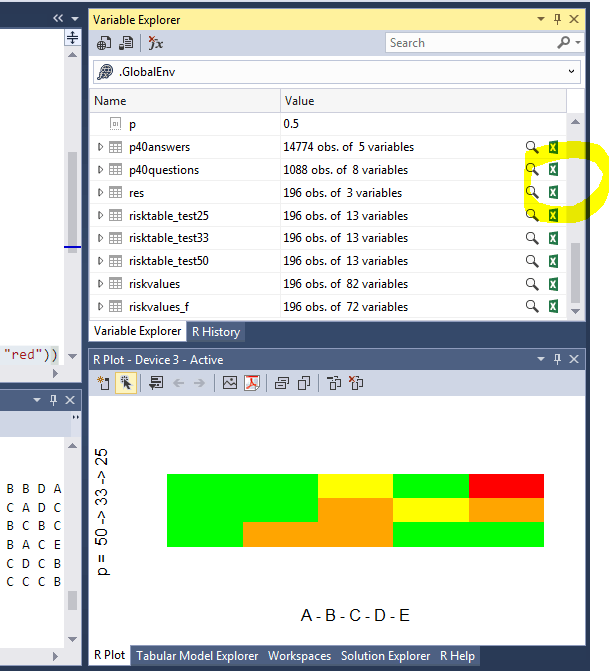The height and width of the screenshot is (671, 609).
Task: Open Variable Explorer window options dropdown arrow
Action: pyautogui.click(x=541, y=19)
